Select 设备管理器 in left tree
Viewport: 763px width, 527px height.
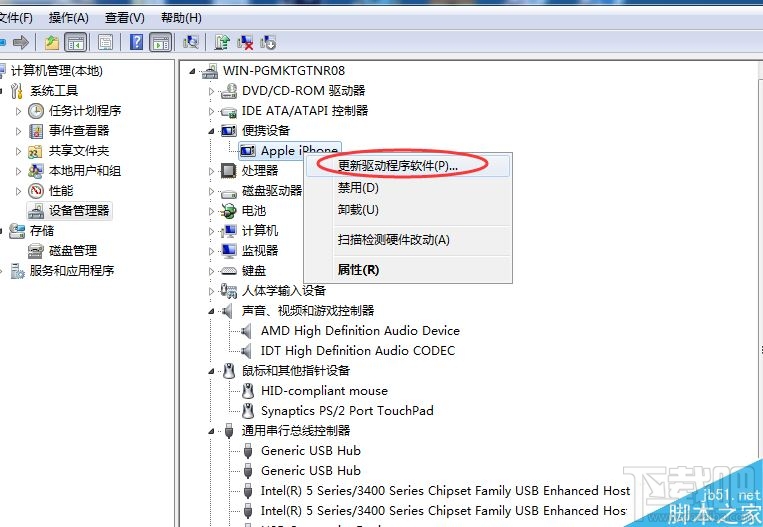(x=79, y=211)
